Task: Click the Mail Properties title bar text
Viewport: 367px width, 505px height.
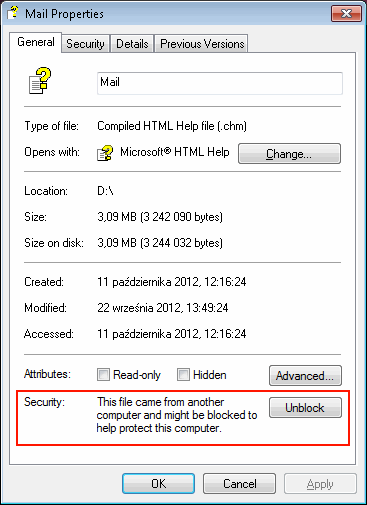Action: 64,14
